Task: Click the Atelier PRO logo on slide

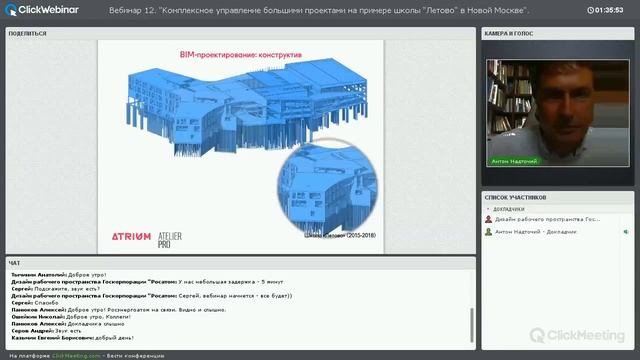Action: point(170,240)
